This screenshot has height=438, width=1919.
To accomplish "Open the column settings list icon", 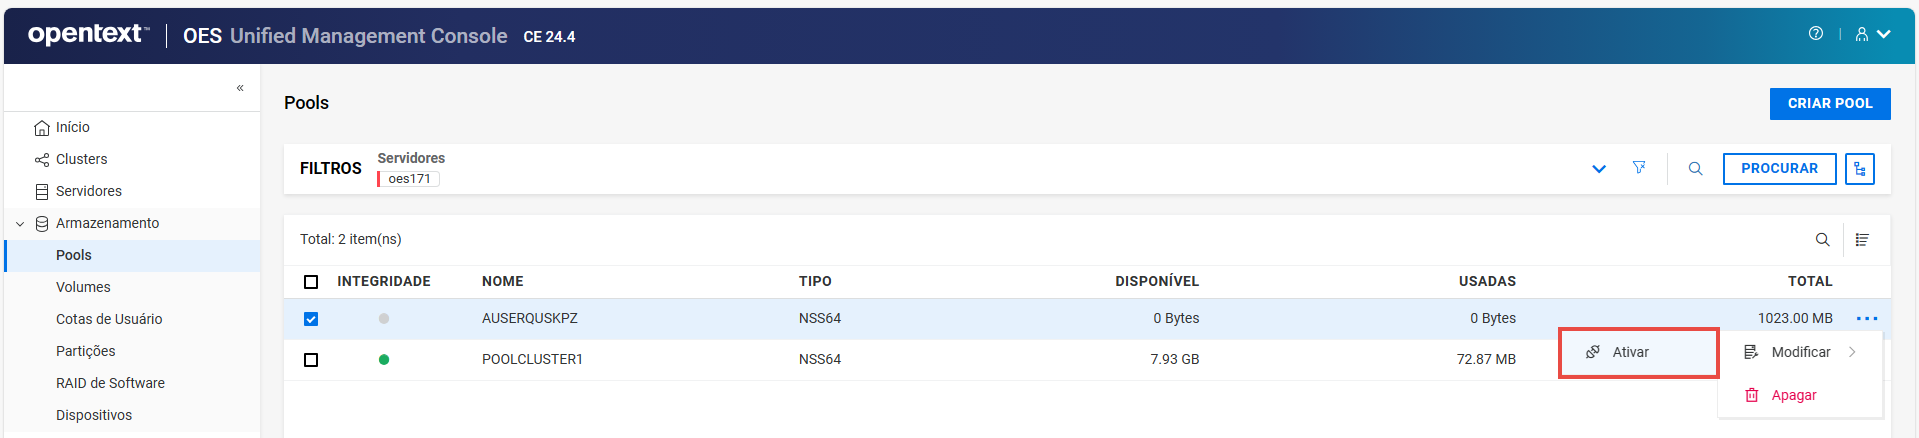I will click(x=1862, y=240).
